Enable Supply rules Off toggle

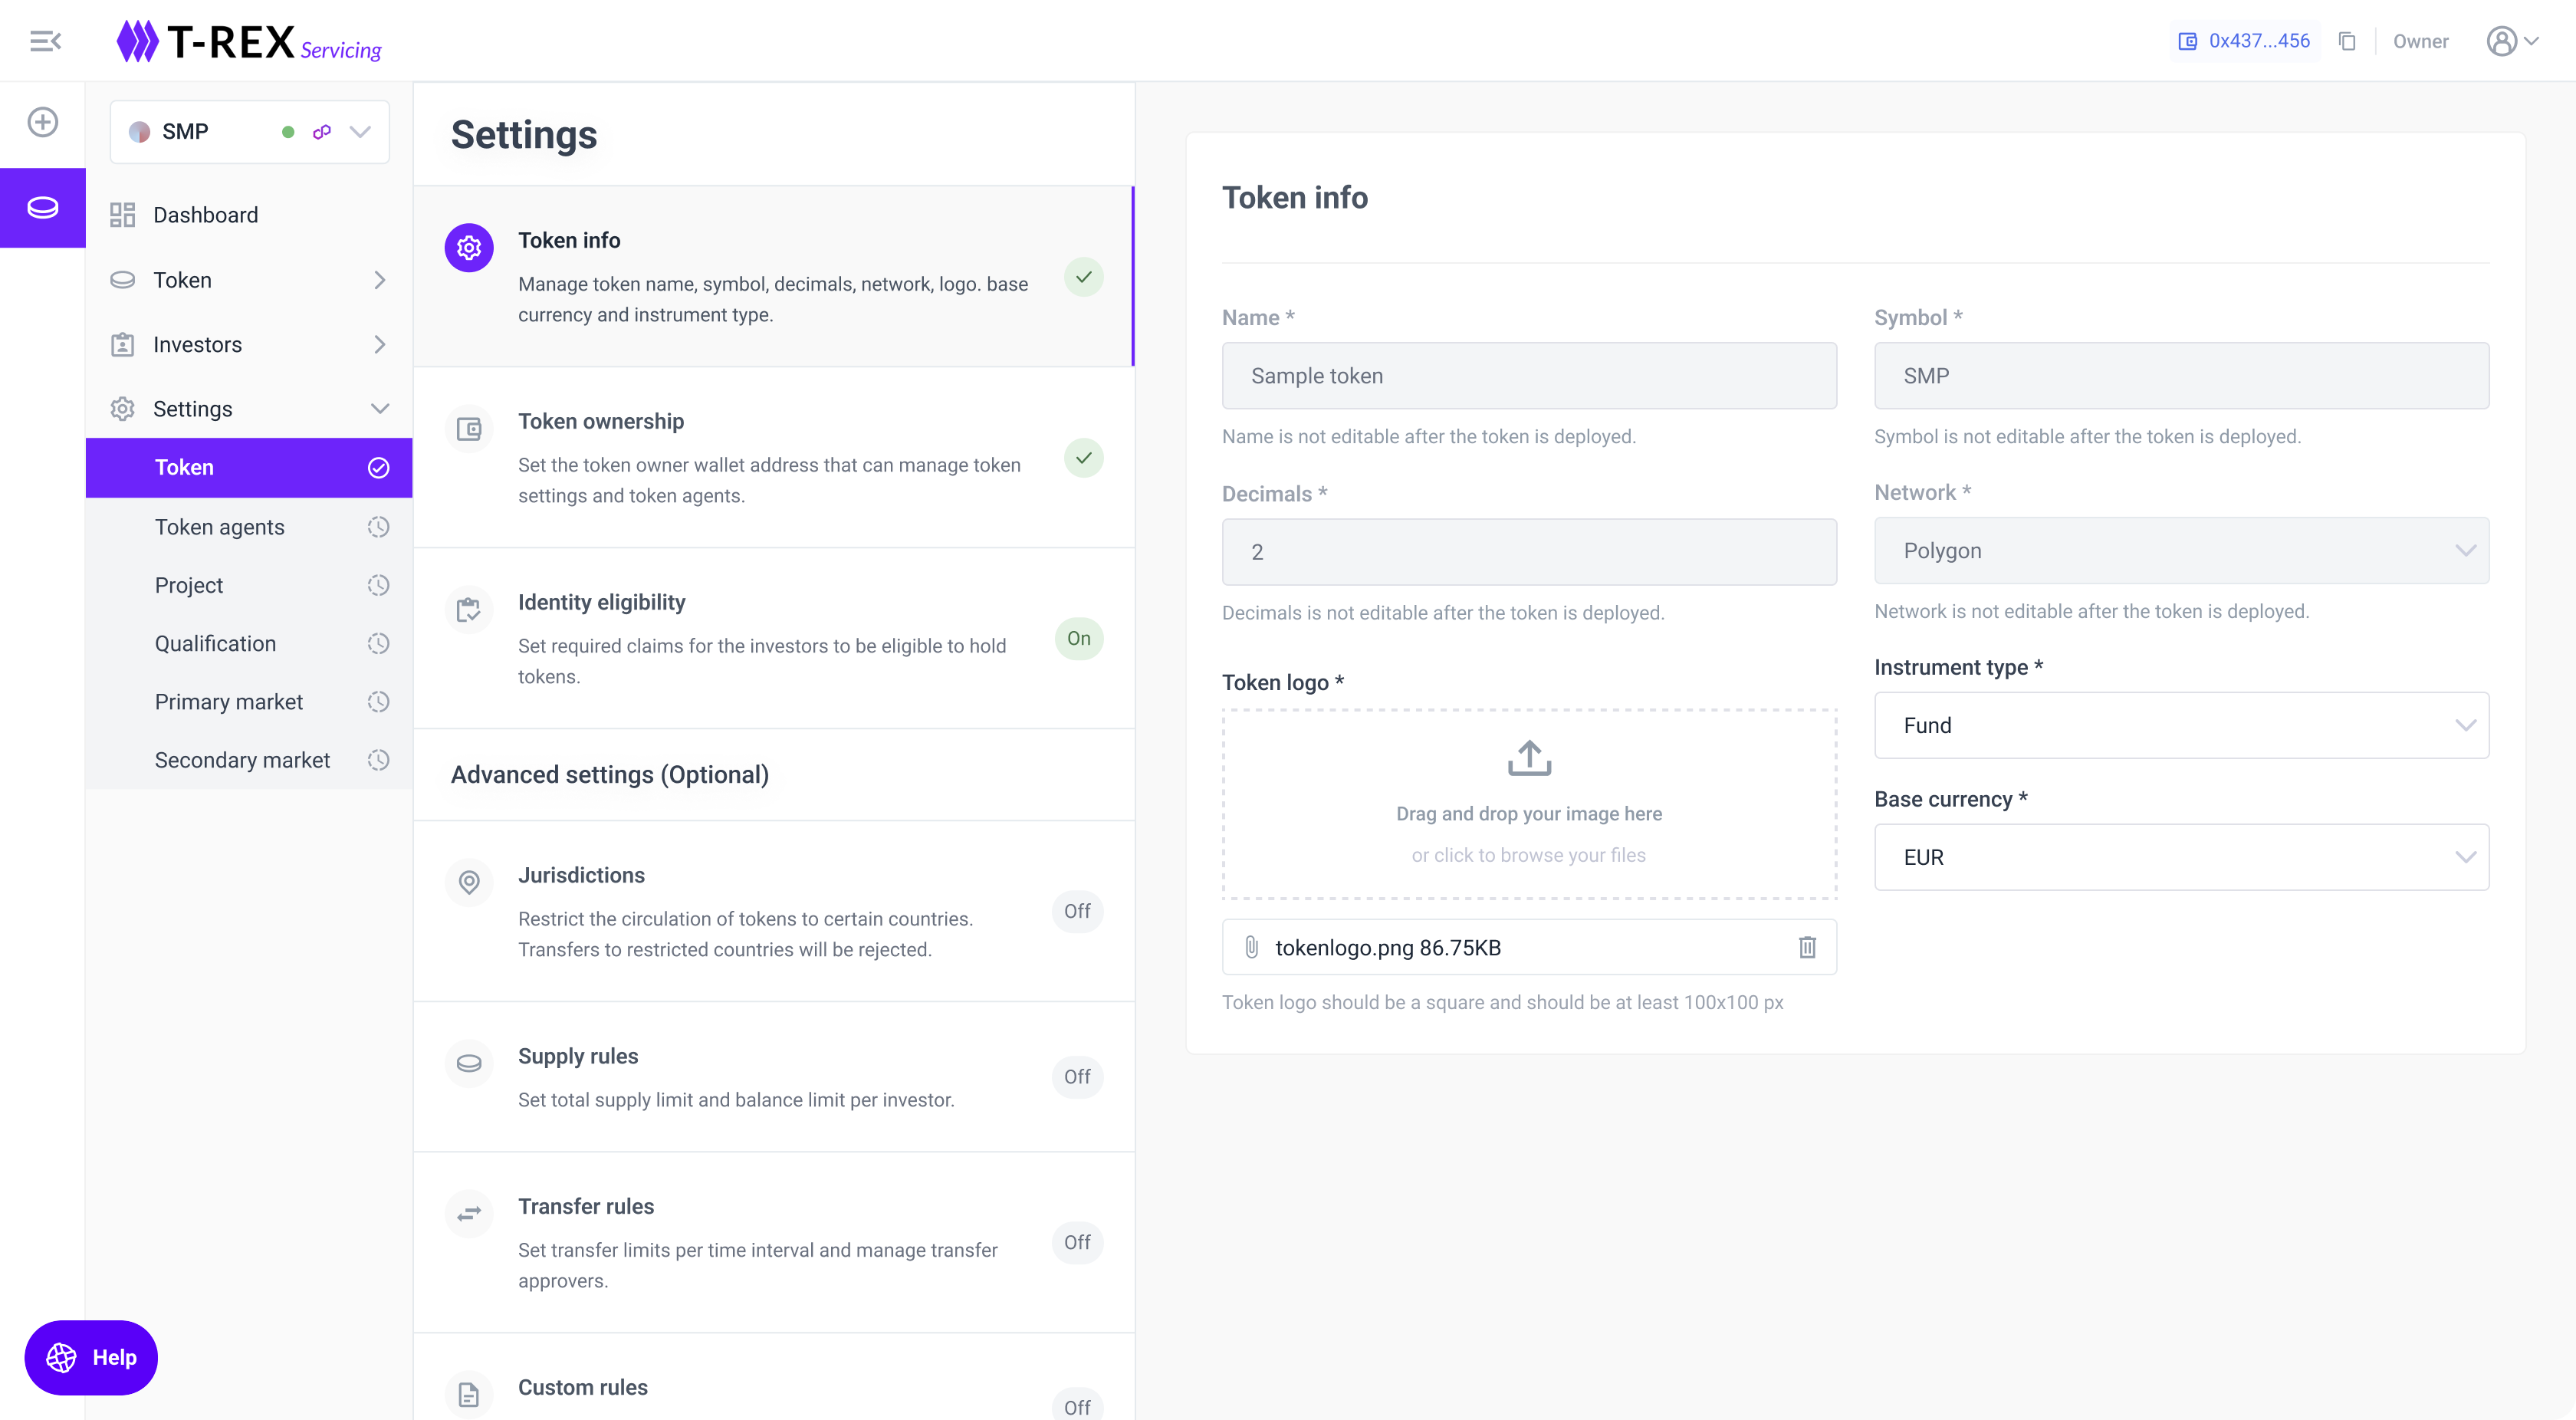[x=1077, y=1077]
